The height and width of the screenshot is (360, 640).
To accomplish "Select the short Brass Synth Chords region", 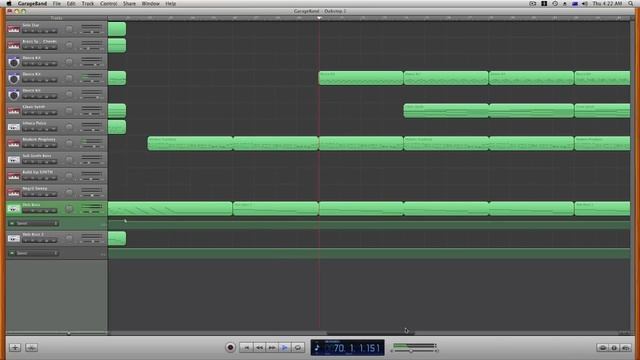I will click(x=117, y=45).
